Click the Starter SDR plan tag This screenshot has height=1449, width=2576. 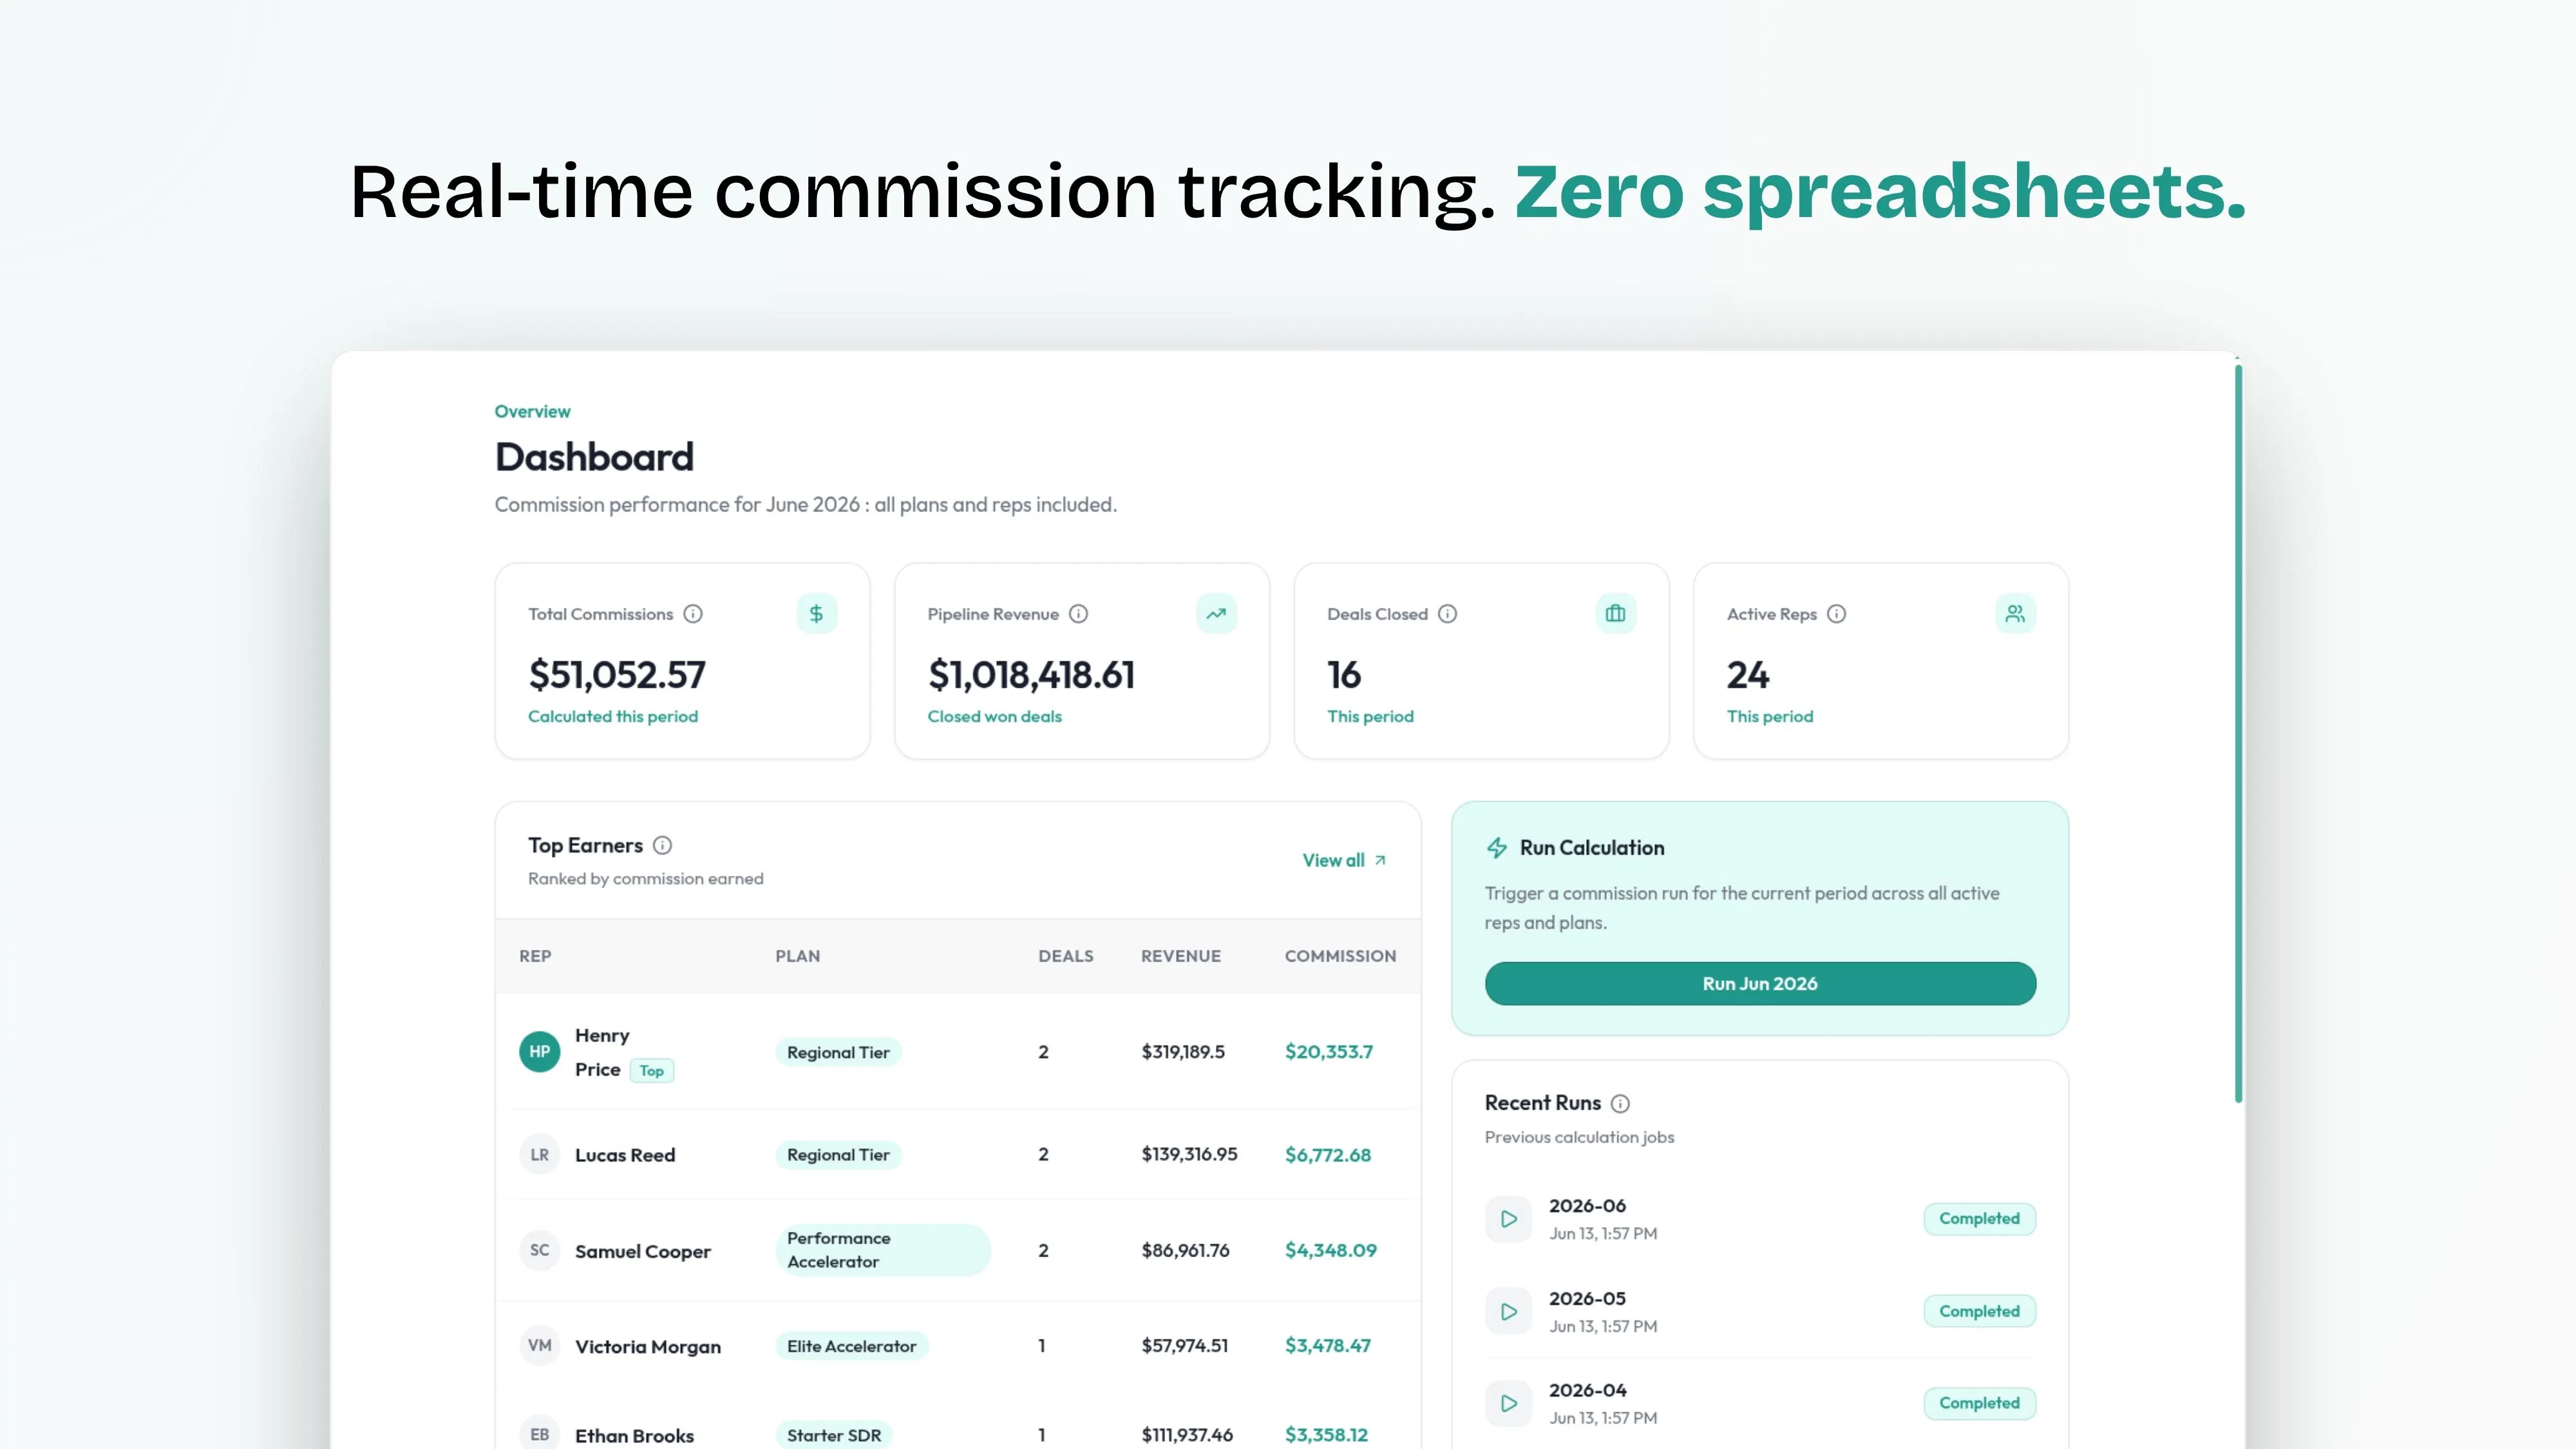(834, 1436)
